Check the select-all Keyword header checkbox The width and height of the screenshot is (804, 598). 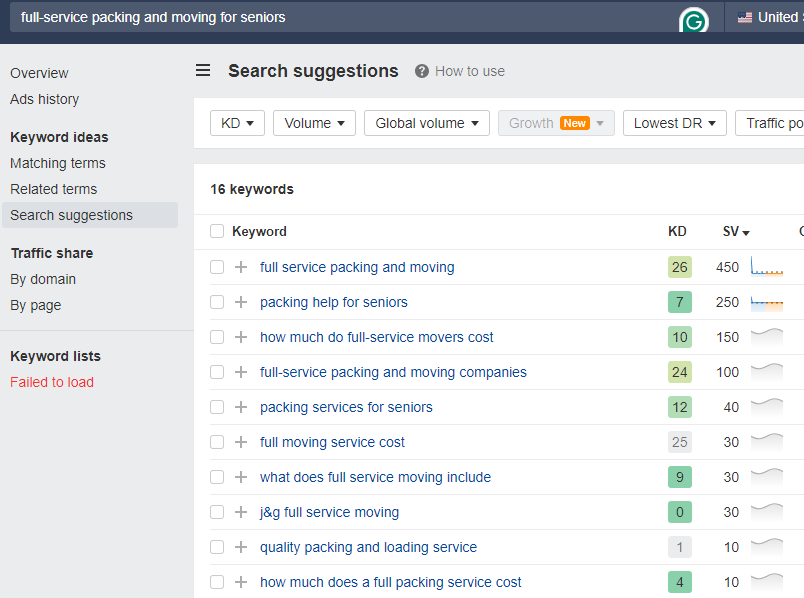tap(217, 232)
